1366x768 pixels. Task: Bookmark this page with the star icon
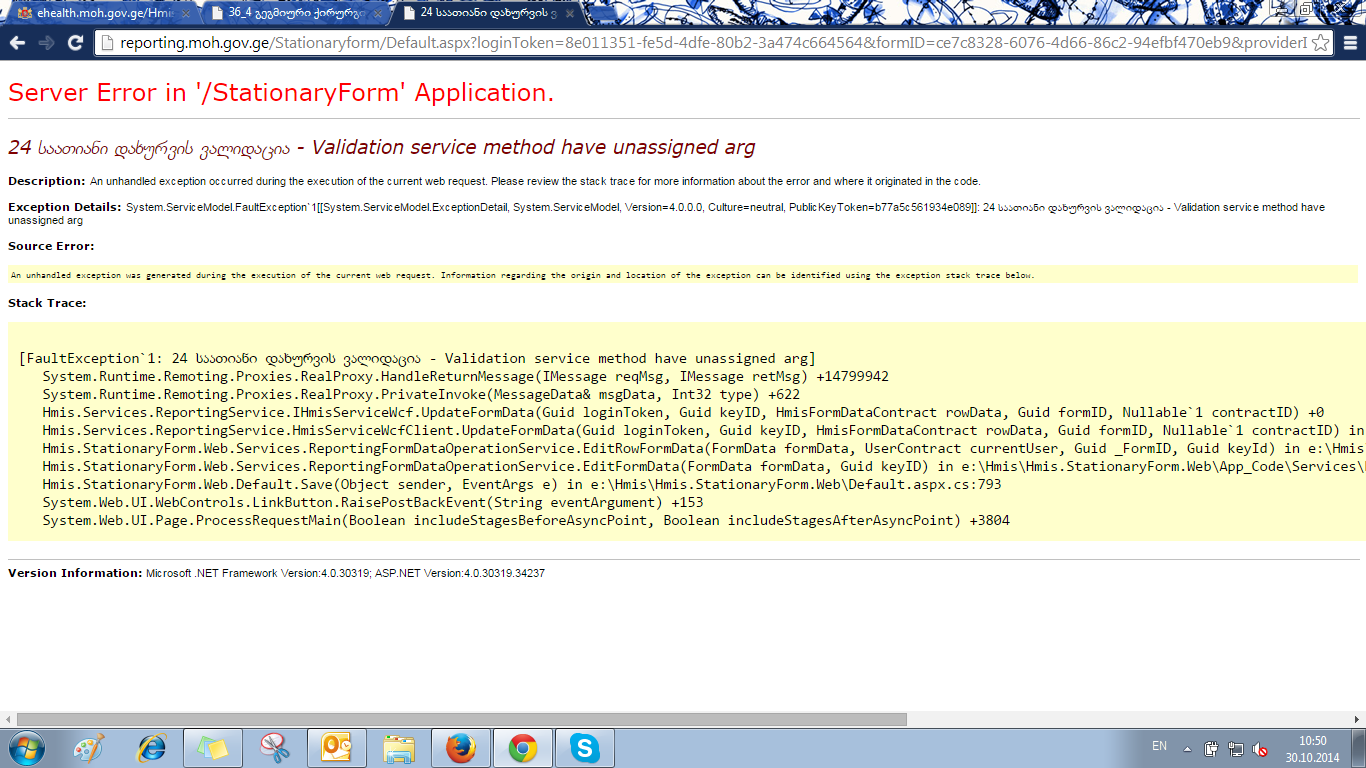(x=1320, y=43)
